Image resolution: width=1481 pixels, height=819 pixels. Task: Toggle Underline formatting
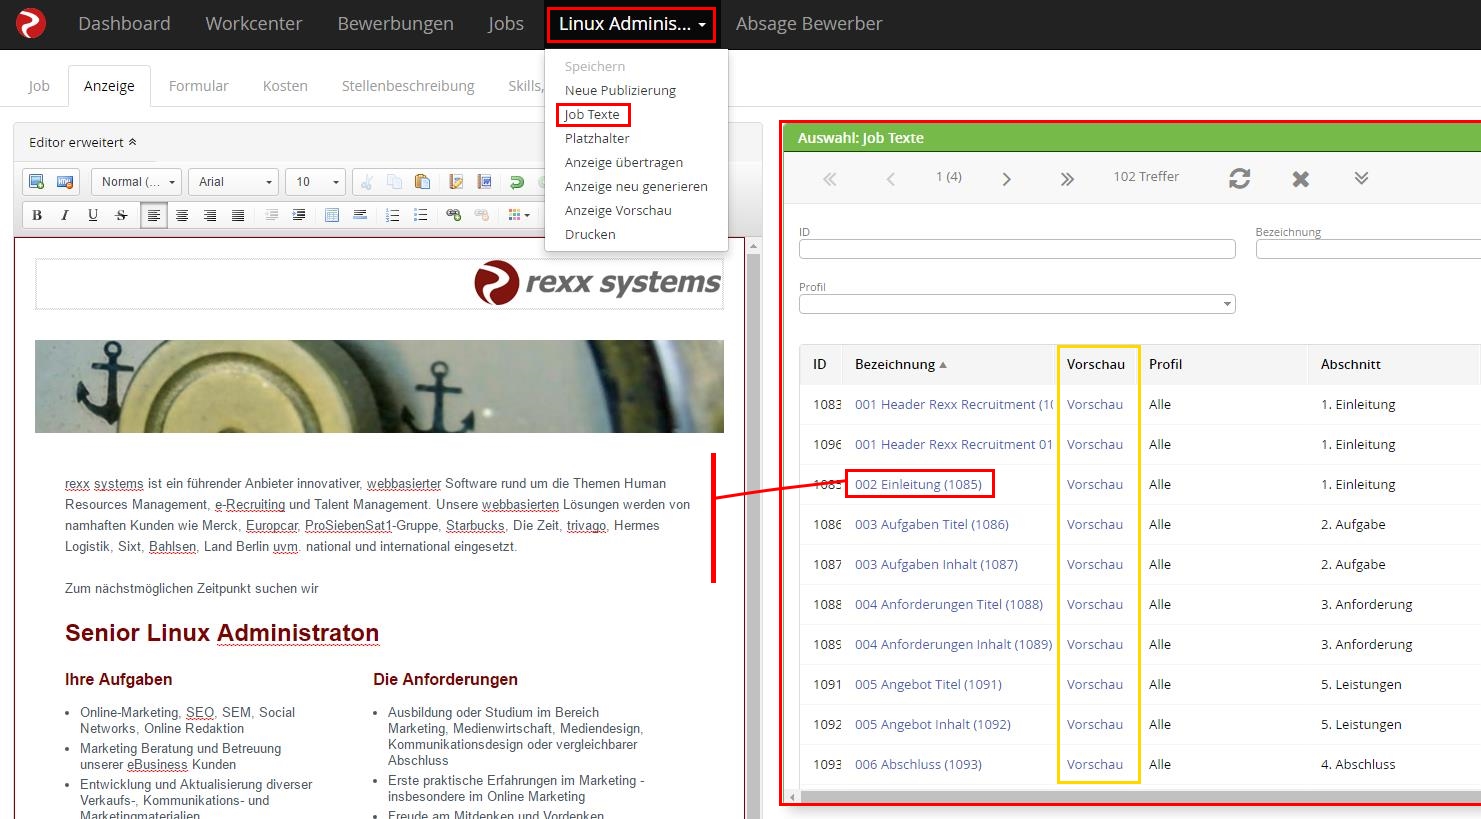point(93,215)
